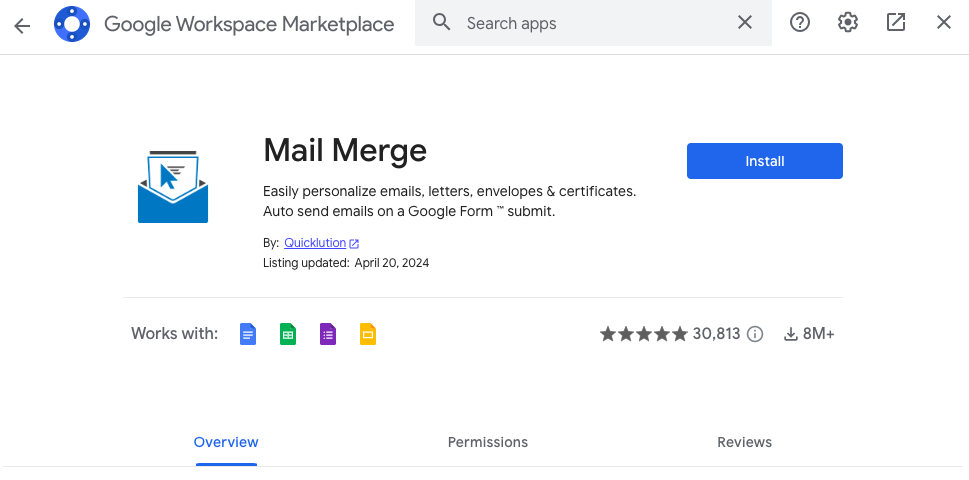Switch to the Reviews tab
The width and height of the screenshot is (969, 480).
coord(744,442)
